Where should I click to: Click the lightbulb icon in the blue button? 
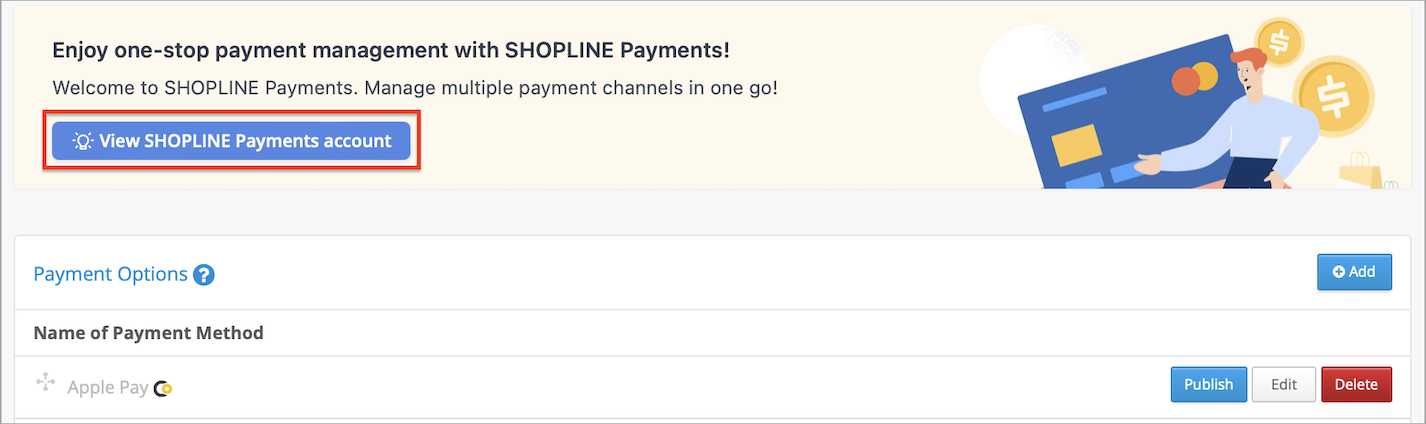point(83,141)
